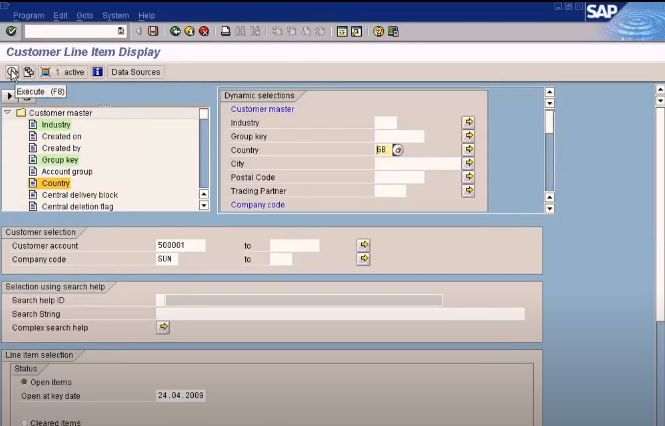The image size is (665, 426).
Task: Click the Company code field with SUN
Action: tap(167, 259)
